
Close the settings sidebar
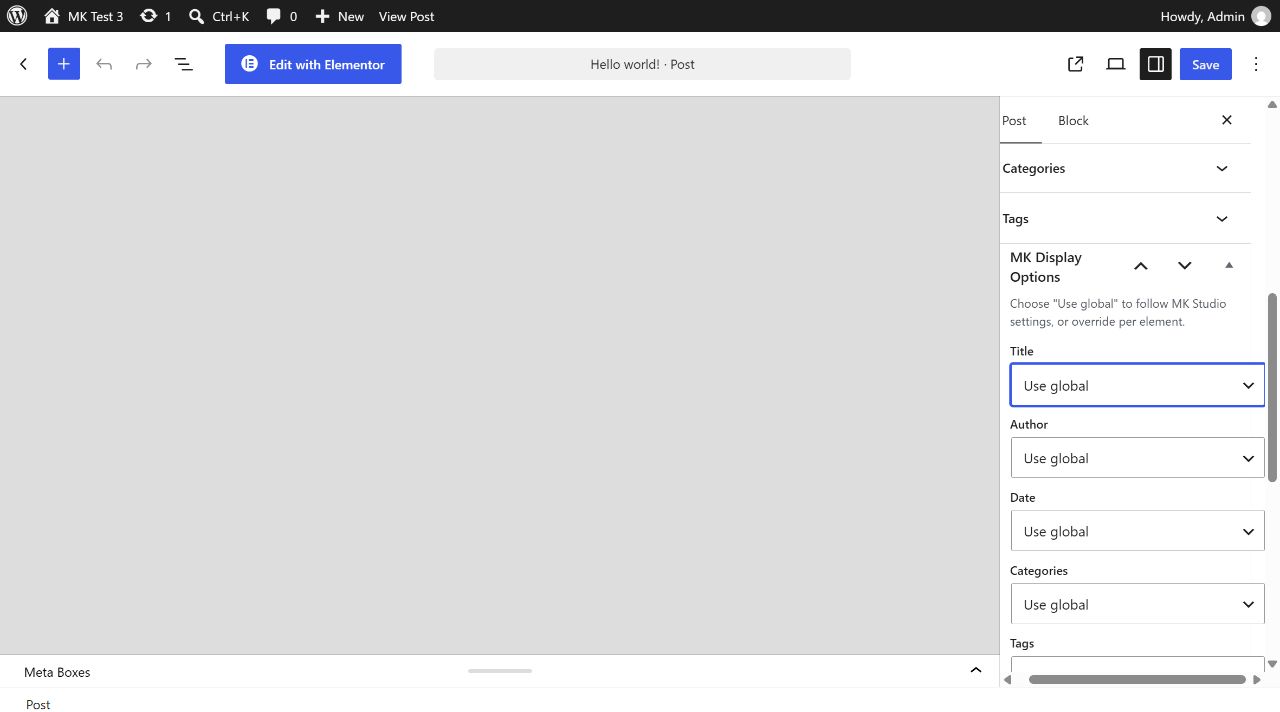[1227, 120]
